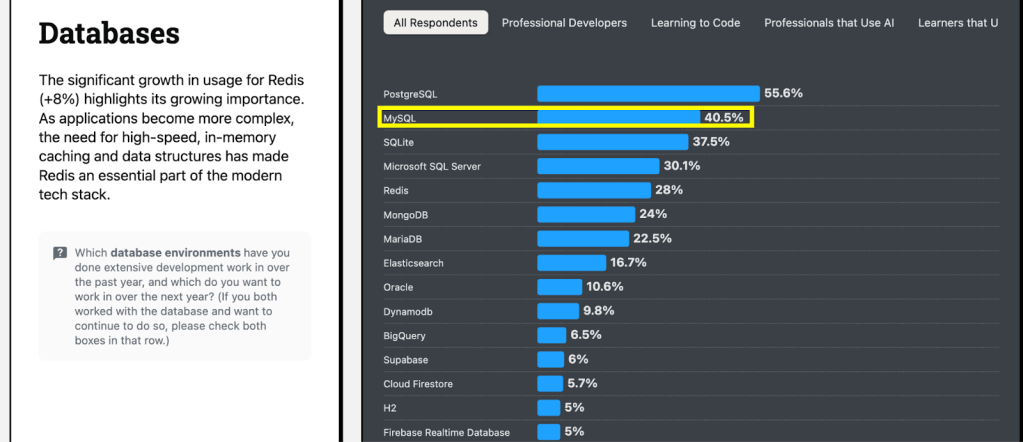Switch to Professional Developers tab
Screen dimensions: 1023x442
coord(564,23)
